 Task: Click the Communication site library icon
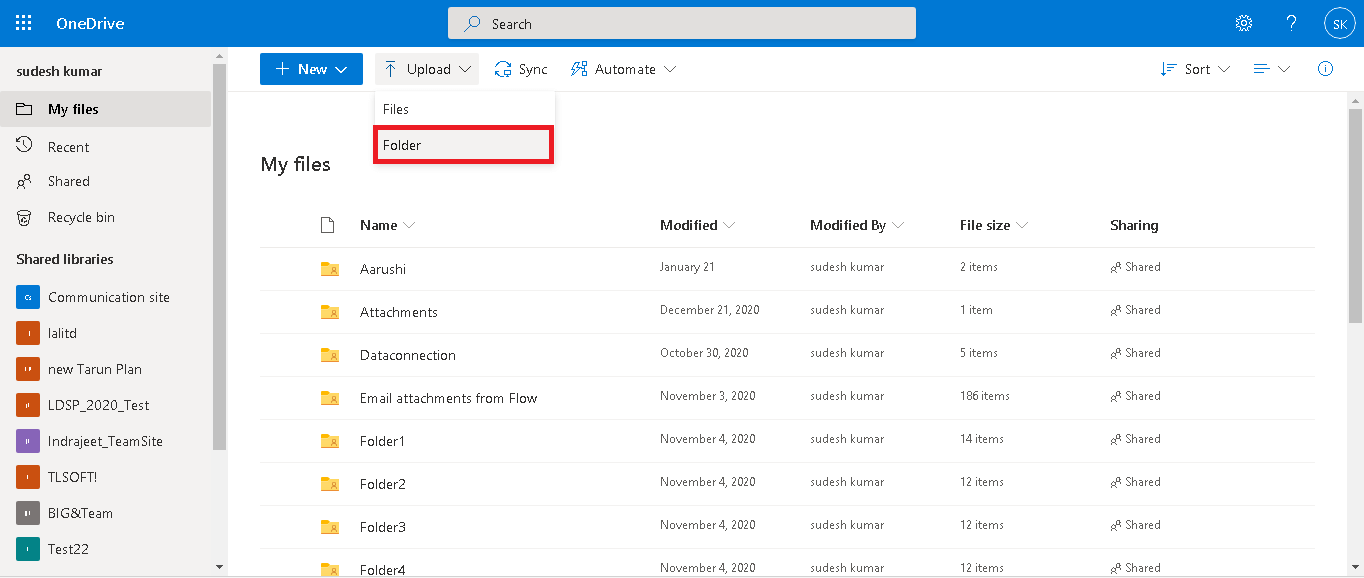pos(28,297)
